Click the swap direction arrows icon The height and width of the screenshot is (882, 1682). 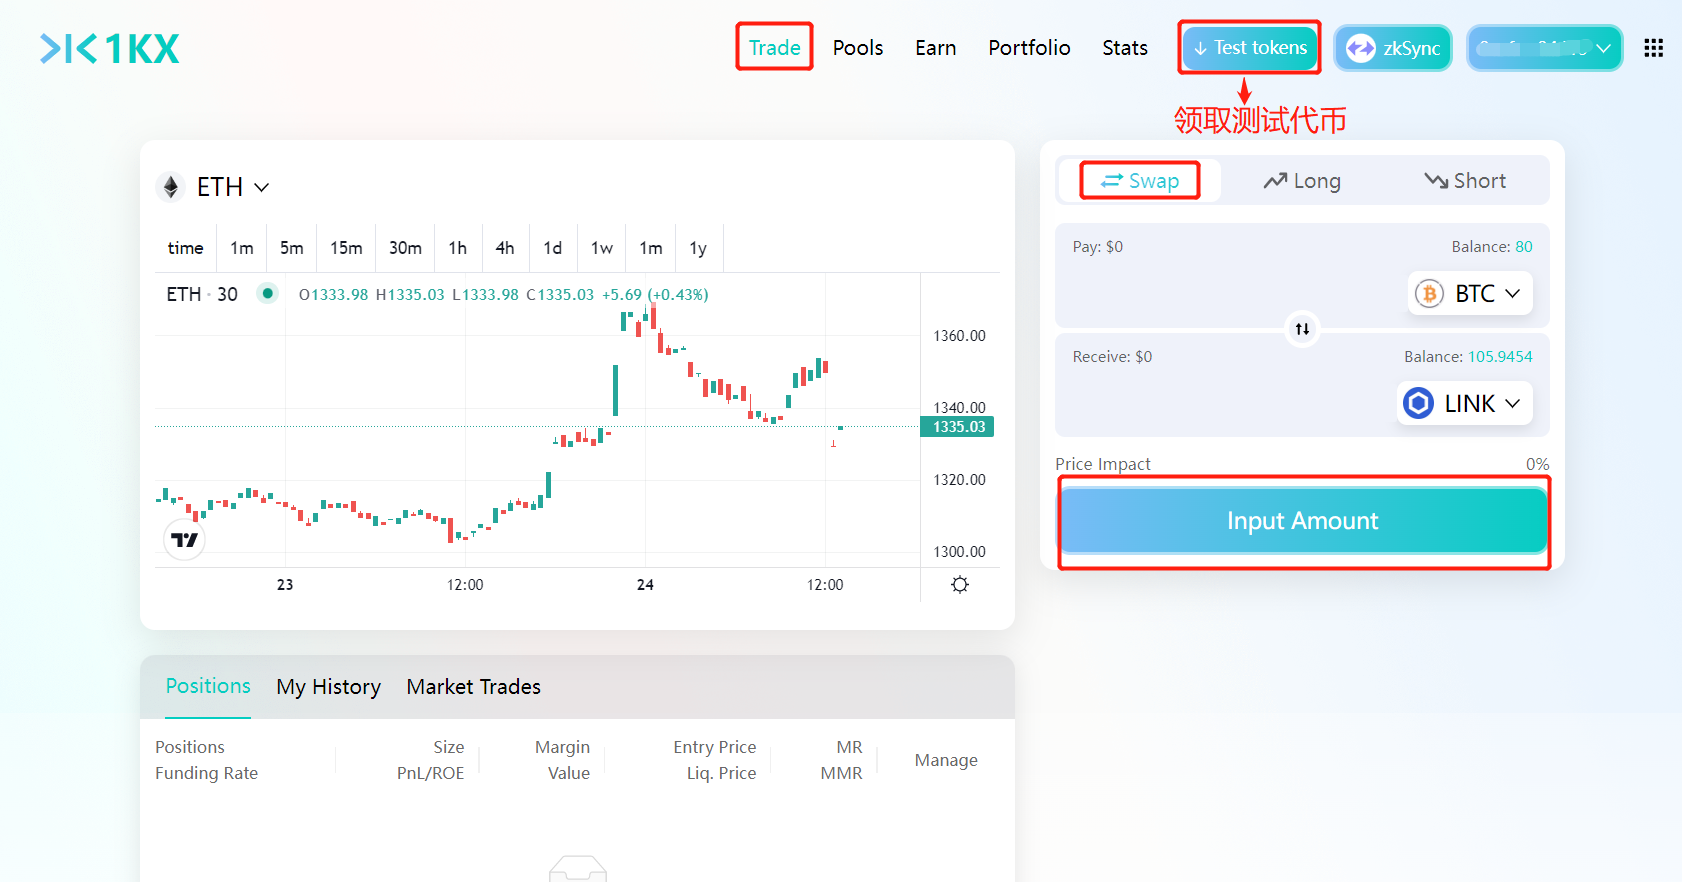(1302, 329)
